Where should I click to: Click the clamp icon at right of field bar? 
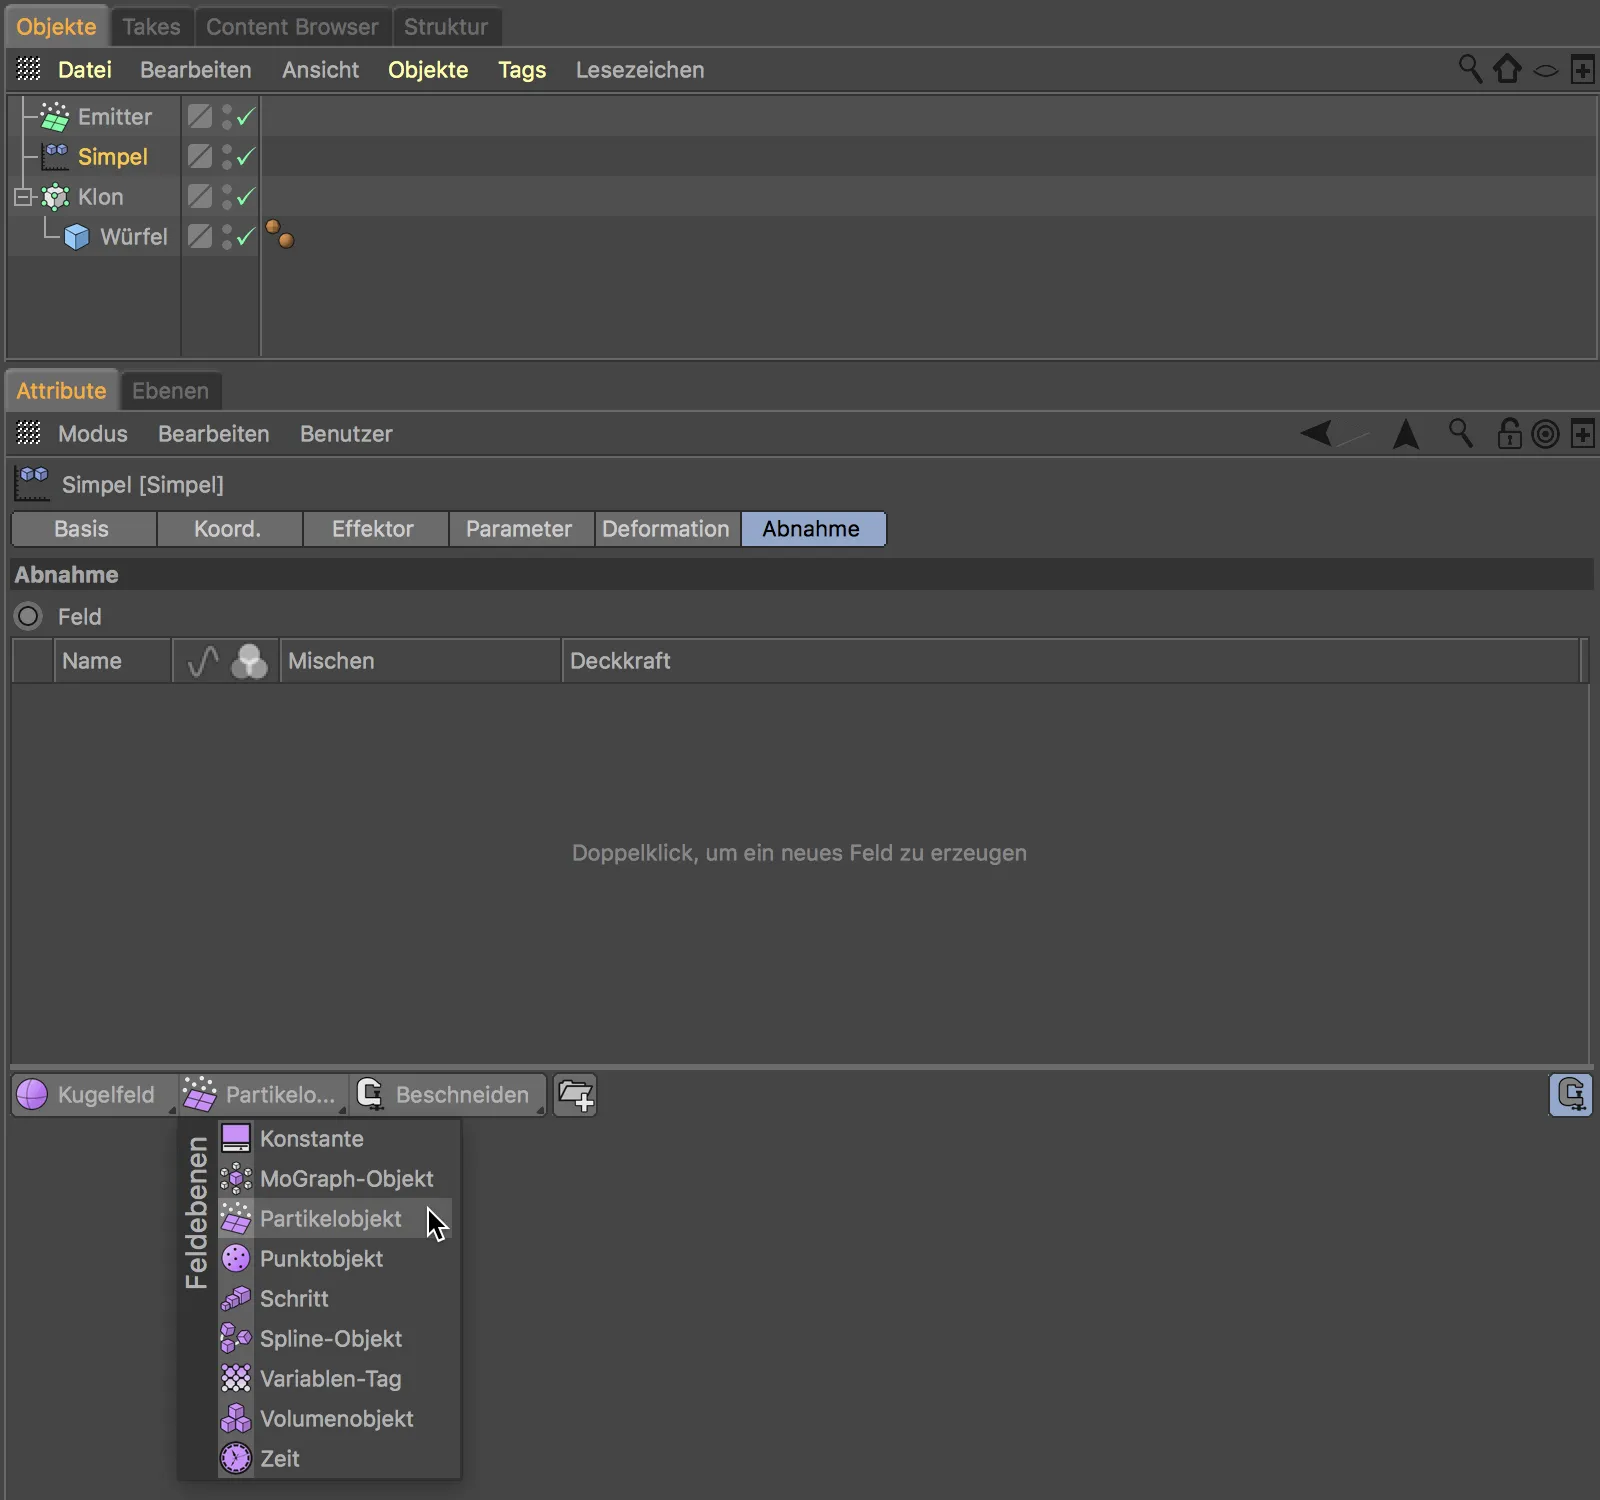[1571, 1095]
